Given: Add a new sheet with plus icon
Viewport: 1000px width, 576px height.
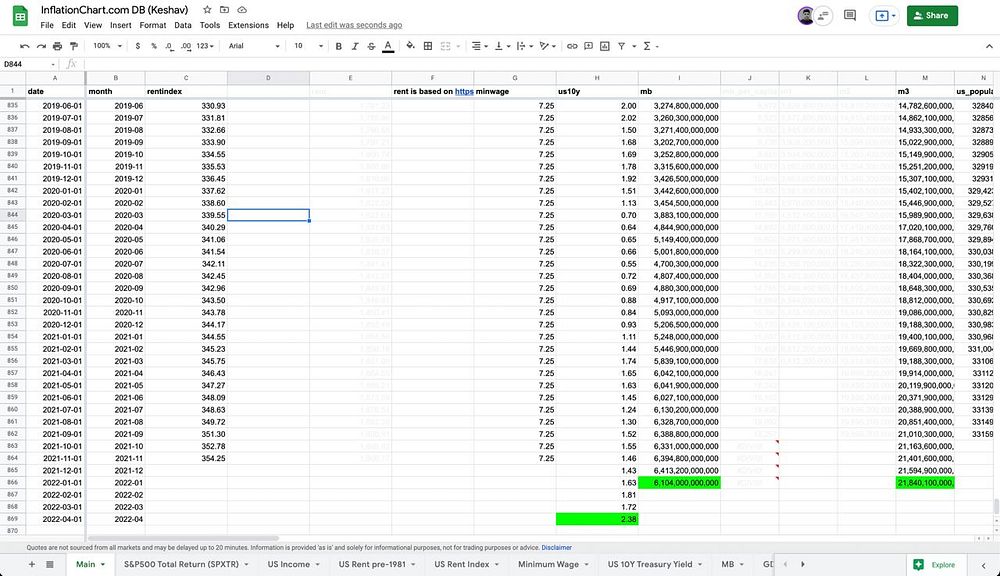Looking at the screenshot, I should pyautogui.click(x=32, y=565).
